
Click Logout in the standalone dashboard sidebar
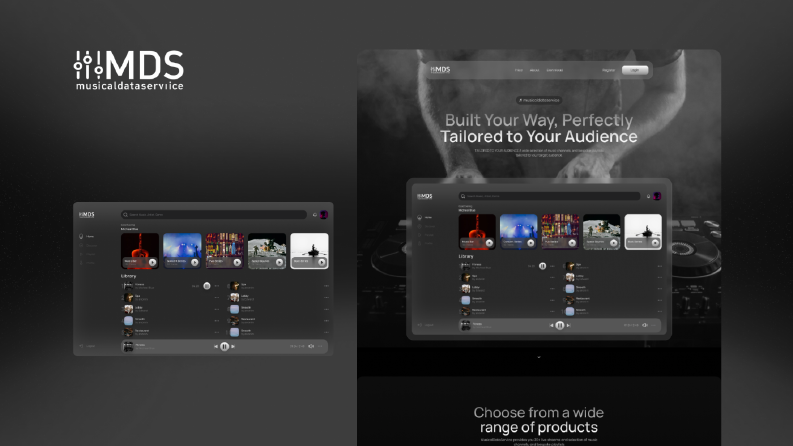(x=87, y=346)
